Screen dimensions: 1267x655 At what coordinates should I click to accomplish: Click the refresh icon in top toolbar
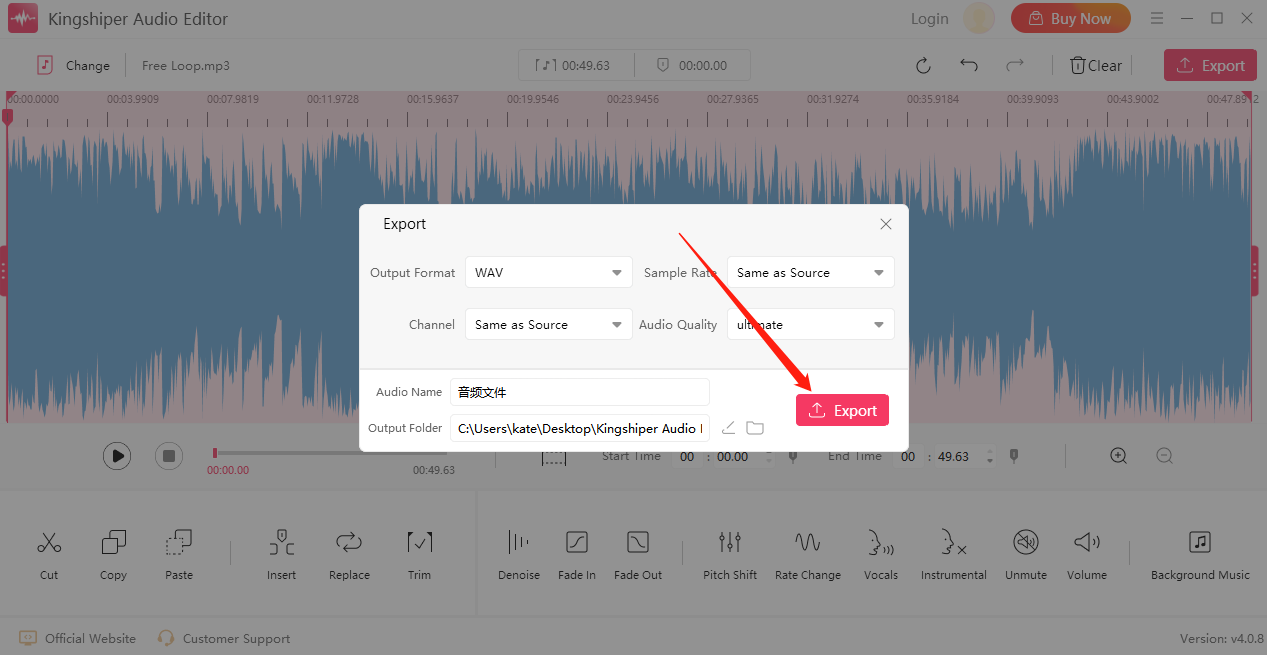923,65
